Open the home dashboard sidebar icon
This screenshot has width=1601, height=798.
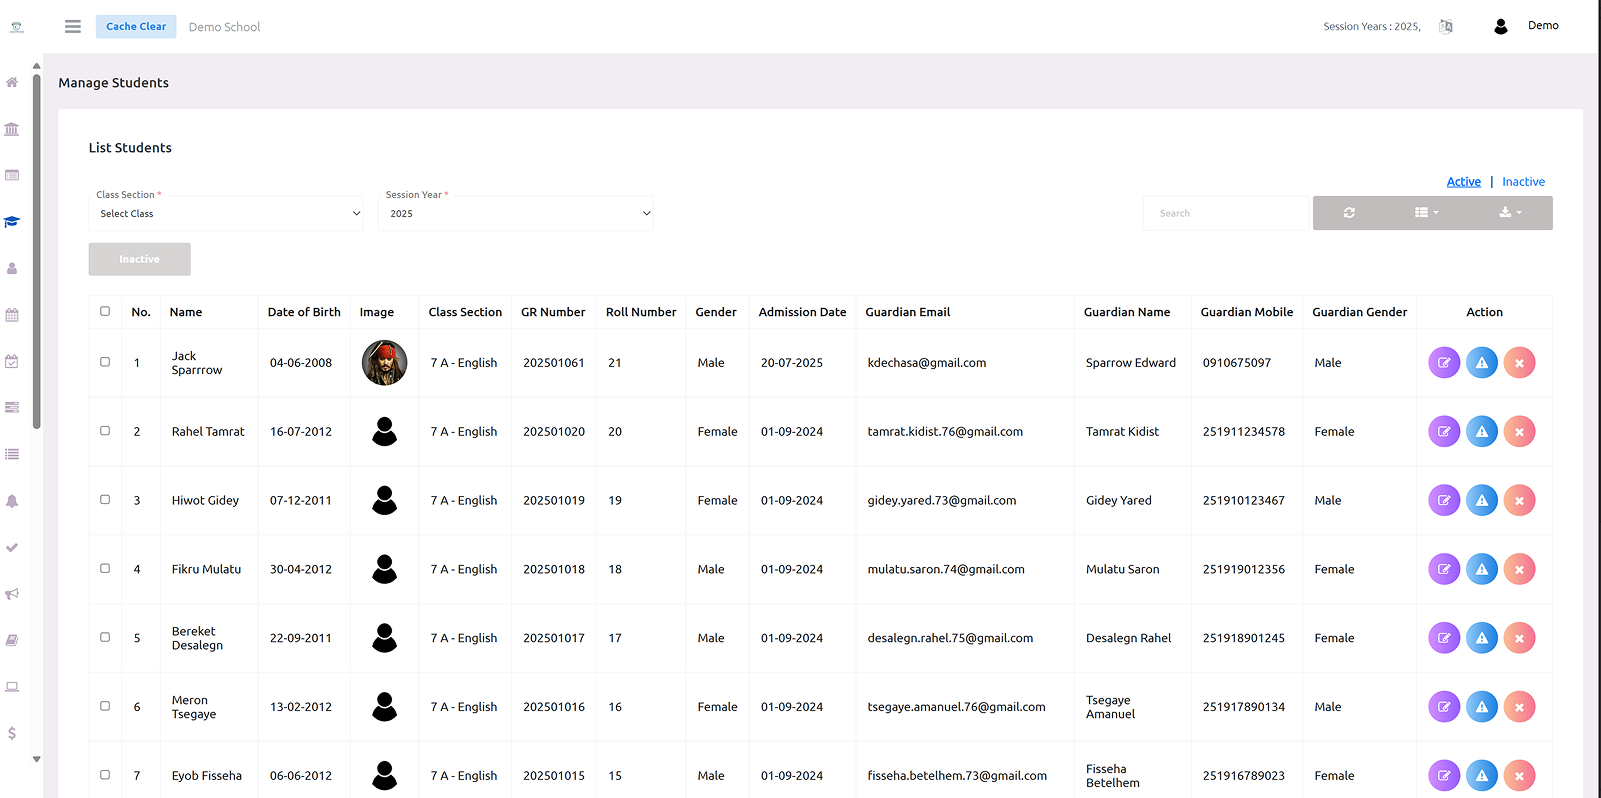[x=12, y=82]
